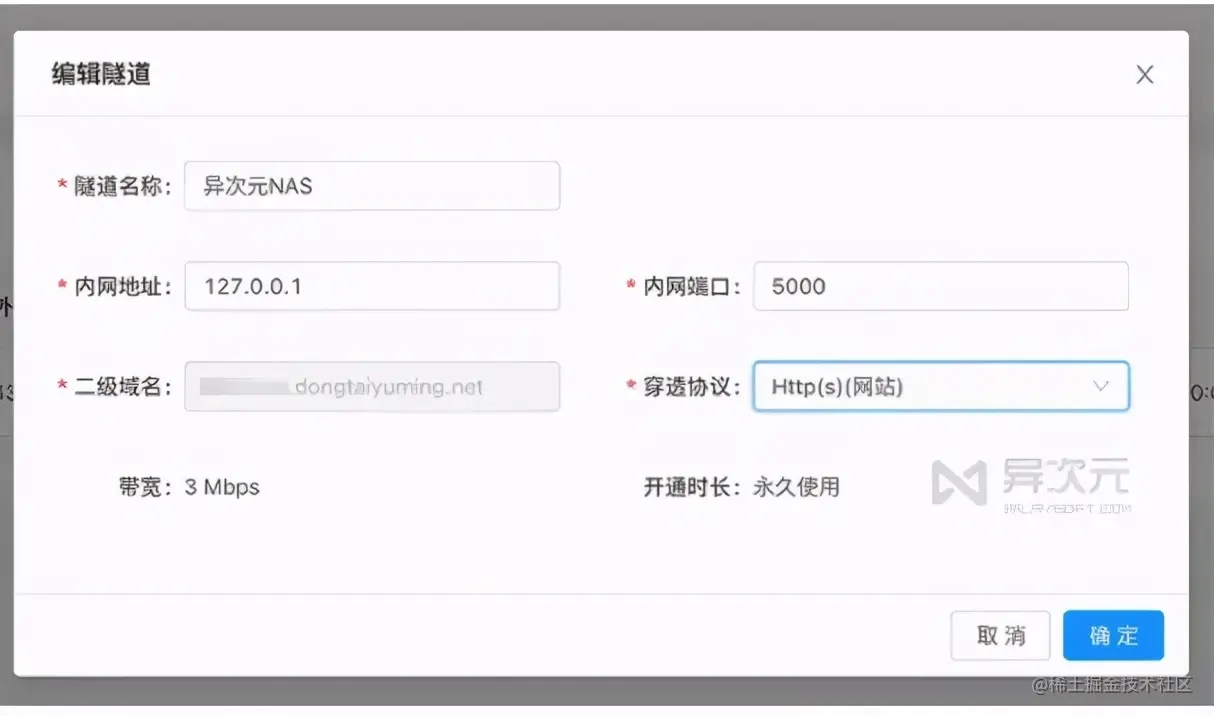Select the dongtaiyuming.net domain text

coord(390,386)
